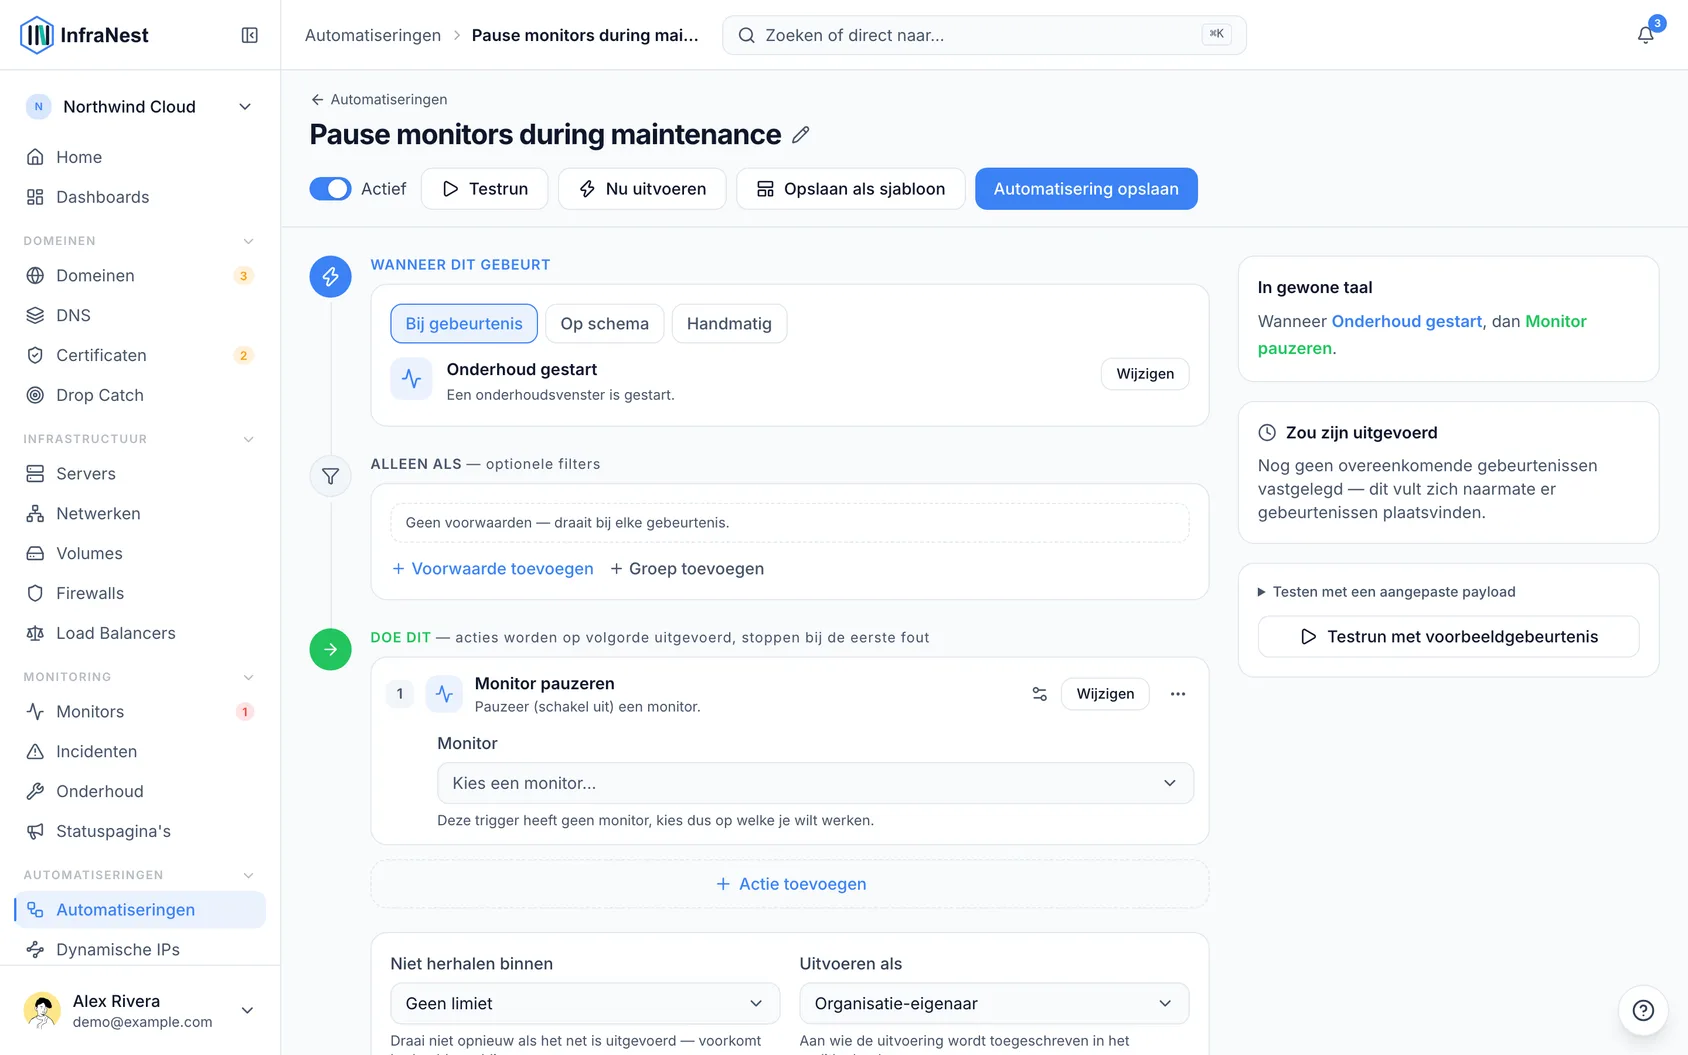Click Voorwaarde toevoegen link
This screenshot has width=1688, height=1055.
492,569
